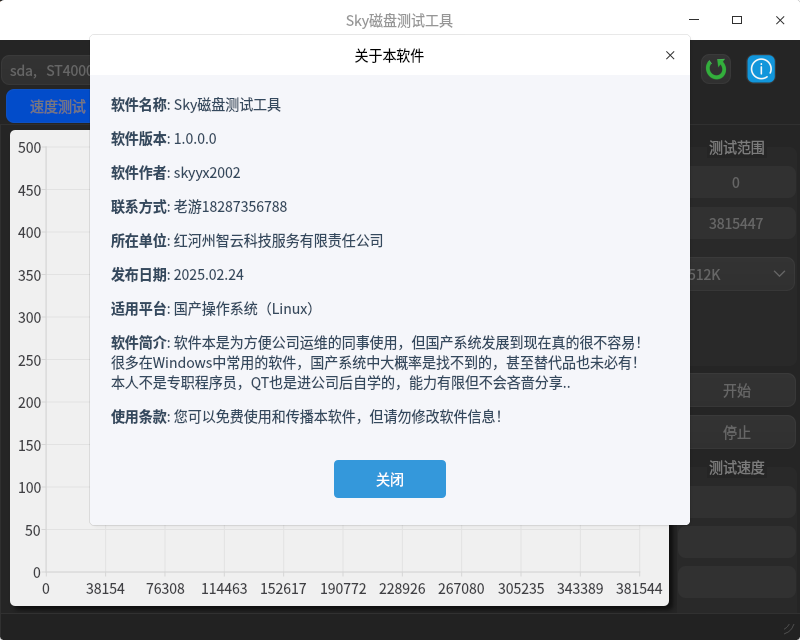Close the 关于本软件 dialog with X
The width and height of the screenshot is (800, 640).
tap(670, 56)
